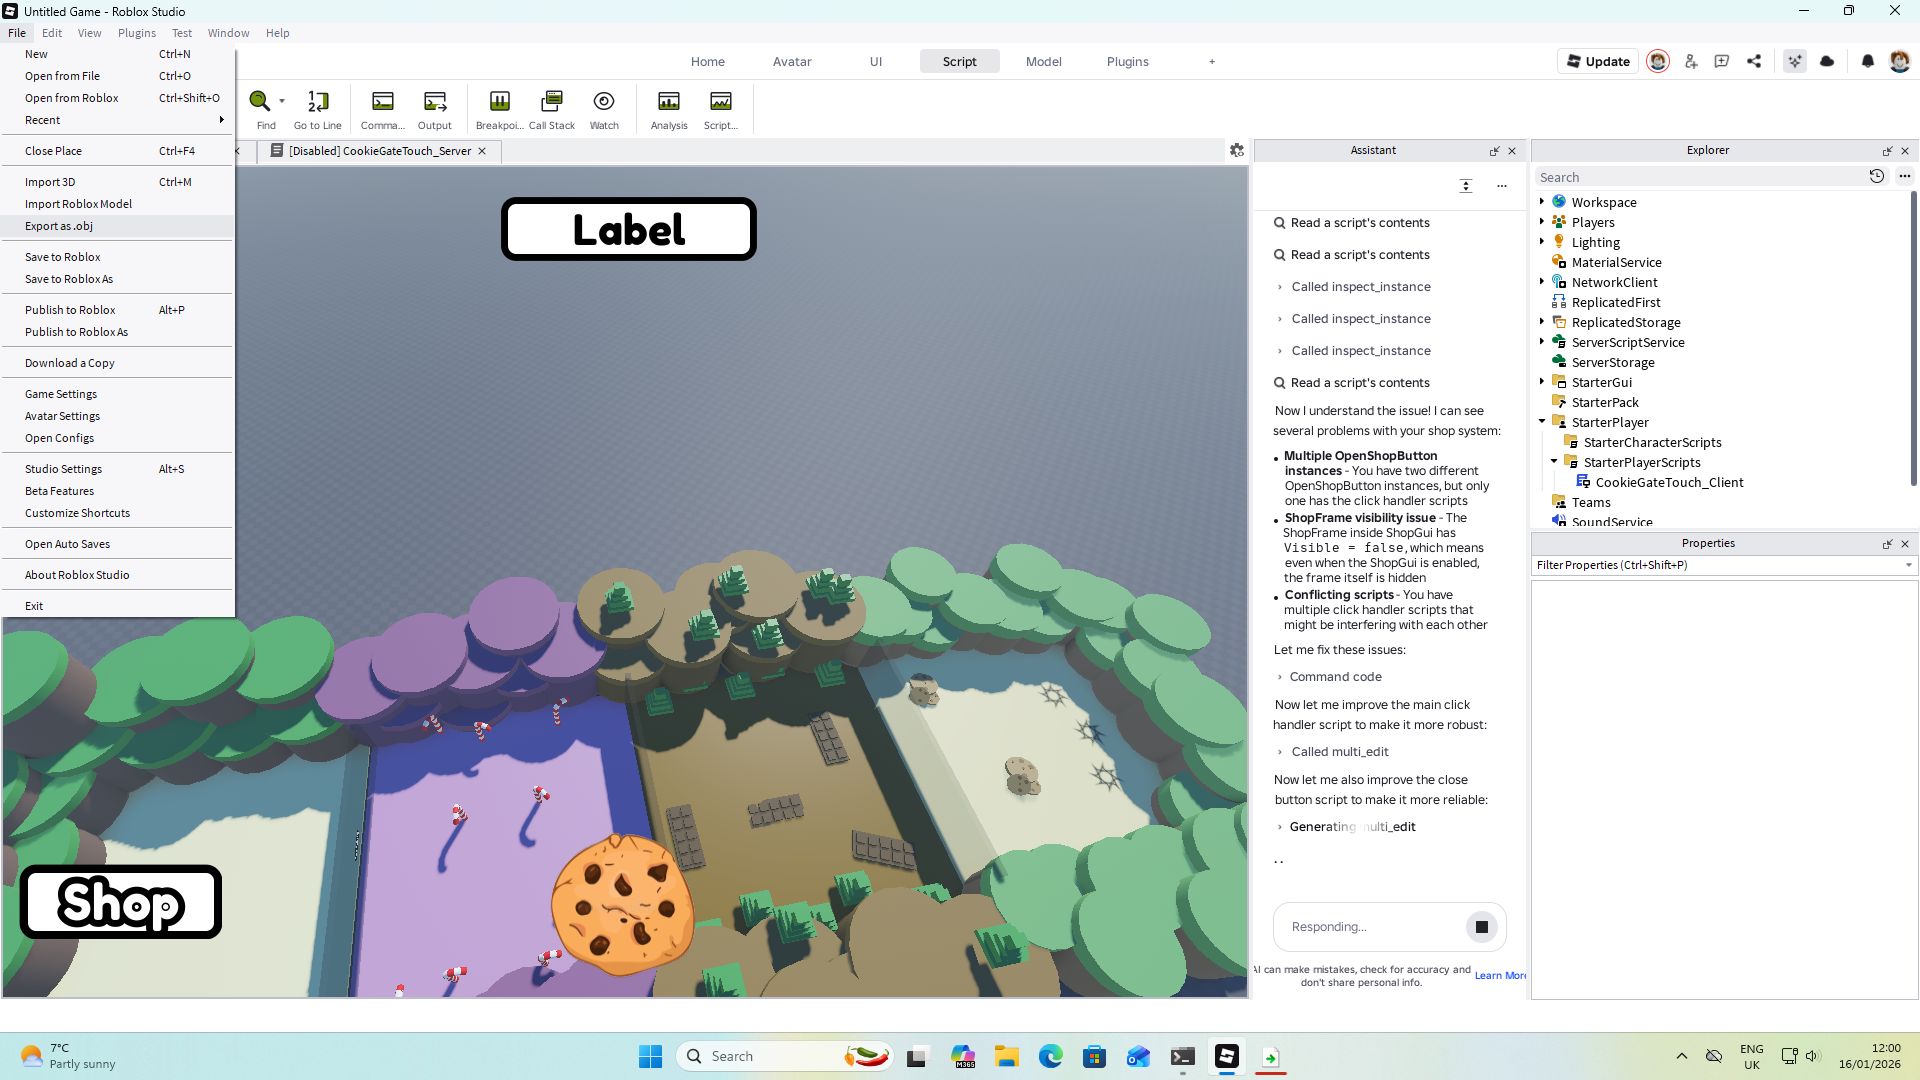The image size is (1920, 1080).
Task: Select the Find tool
Action: pyautogui.click(x=264, y=108)
